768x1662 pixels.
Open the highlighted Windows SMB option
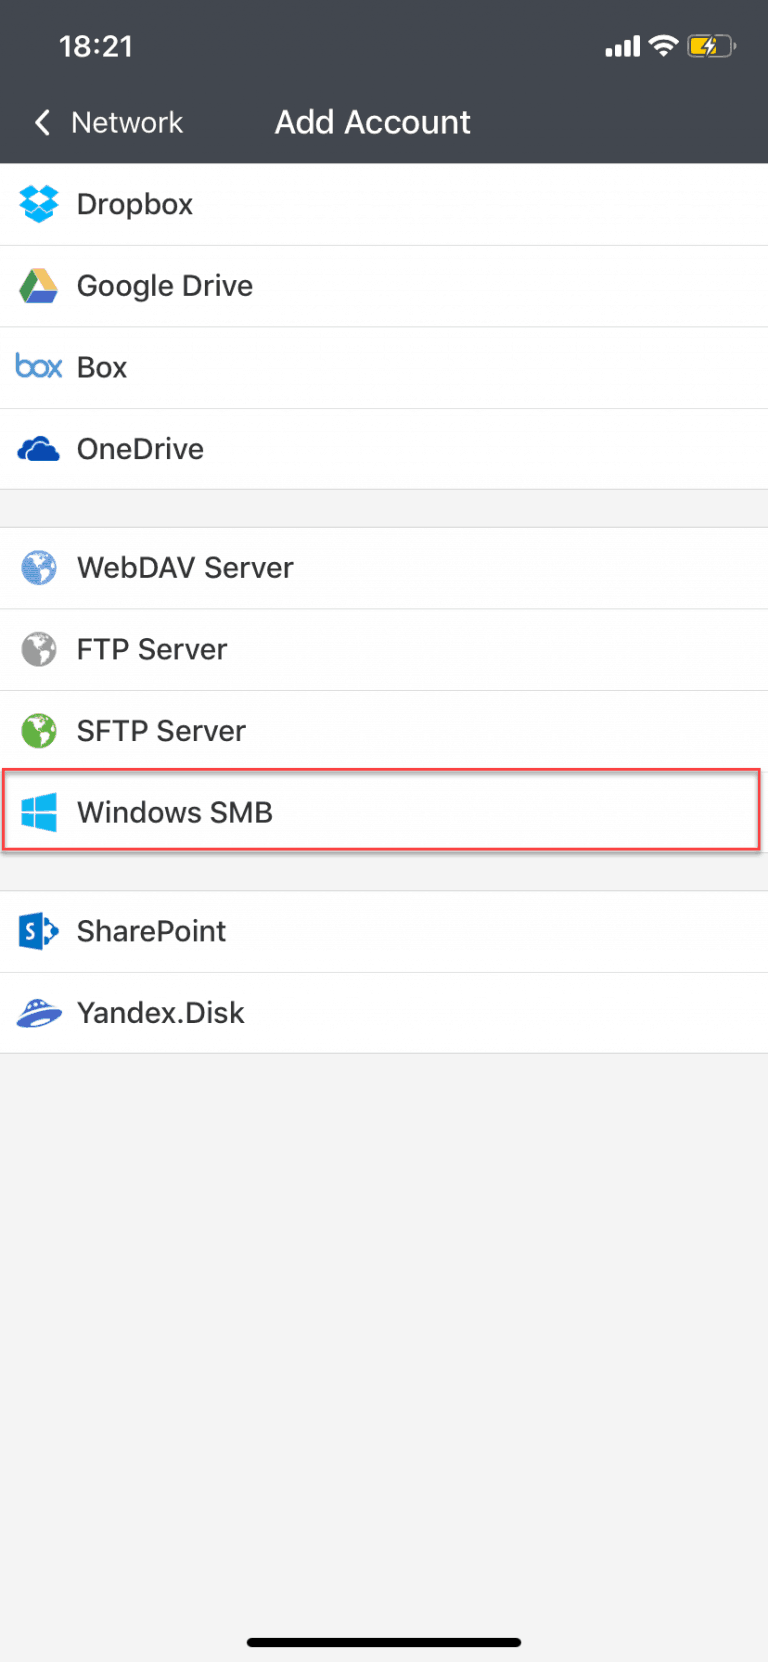tap(175, 812)
